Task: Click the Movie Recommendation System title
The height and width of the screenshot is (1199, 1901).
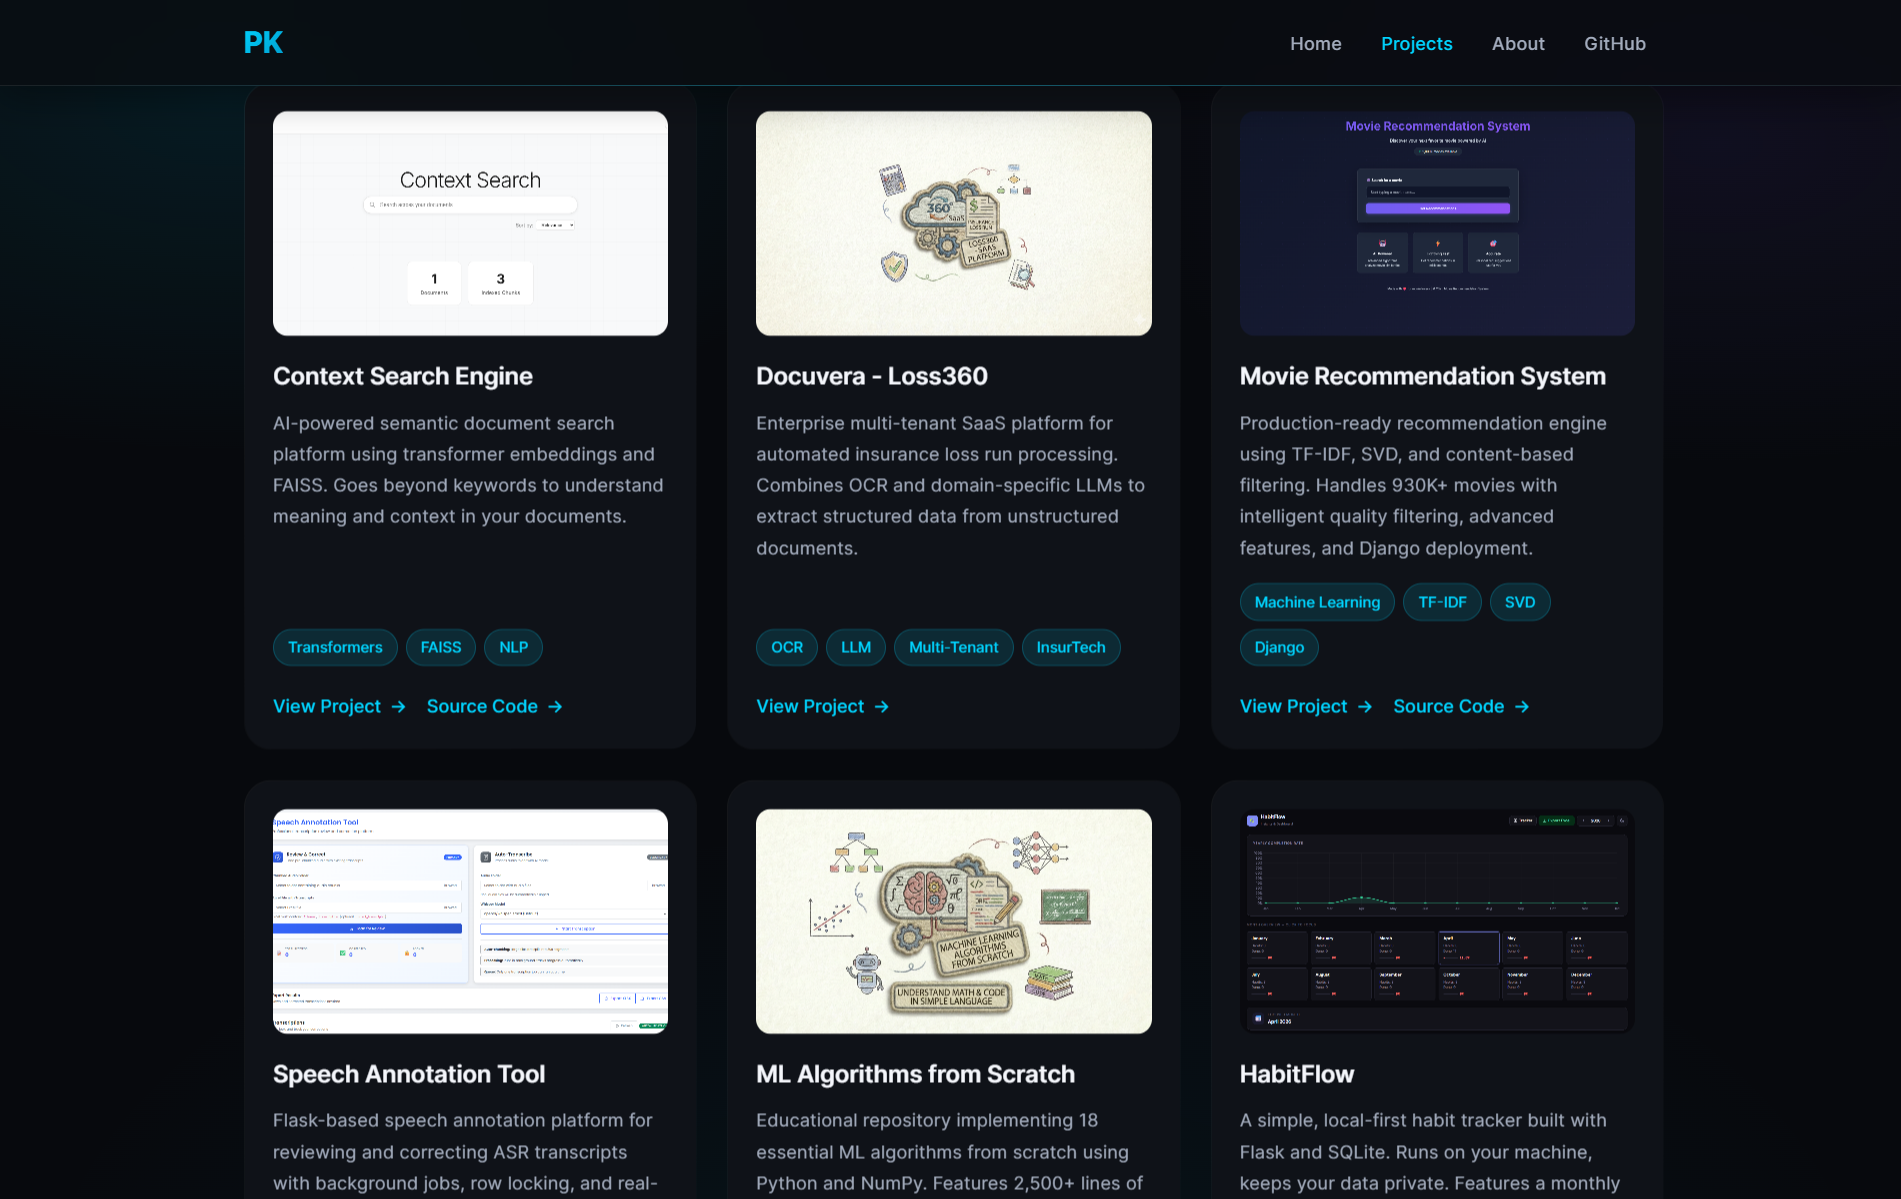Action: [x=1422, y=376]
